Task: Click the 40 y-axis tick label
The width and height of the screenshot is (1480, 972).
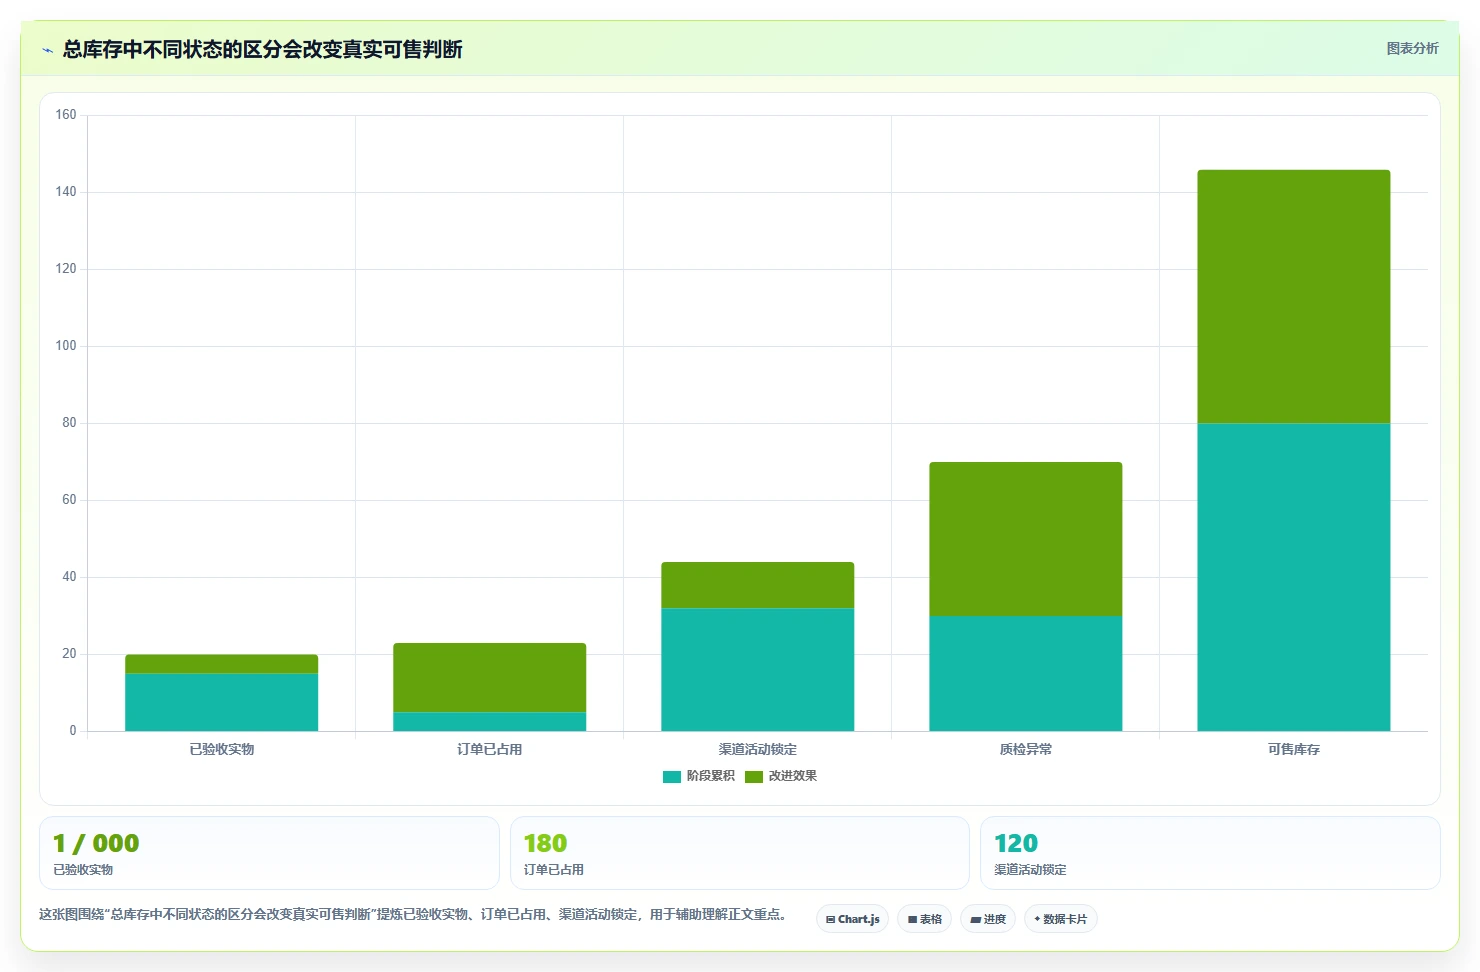Action: click(69, 577)
